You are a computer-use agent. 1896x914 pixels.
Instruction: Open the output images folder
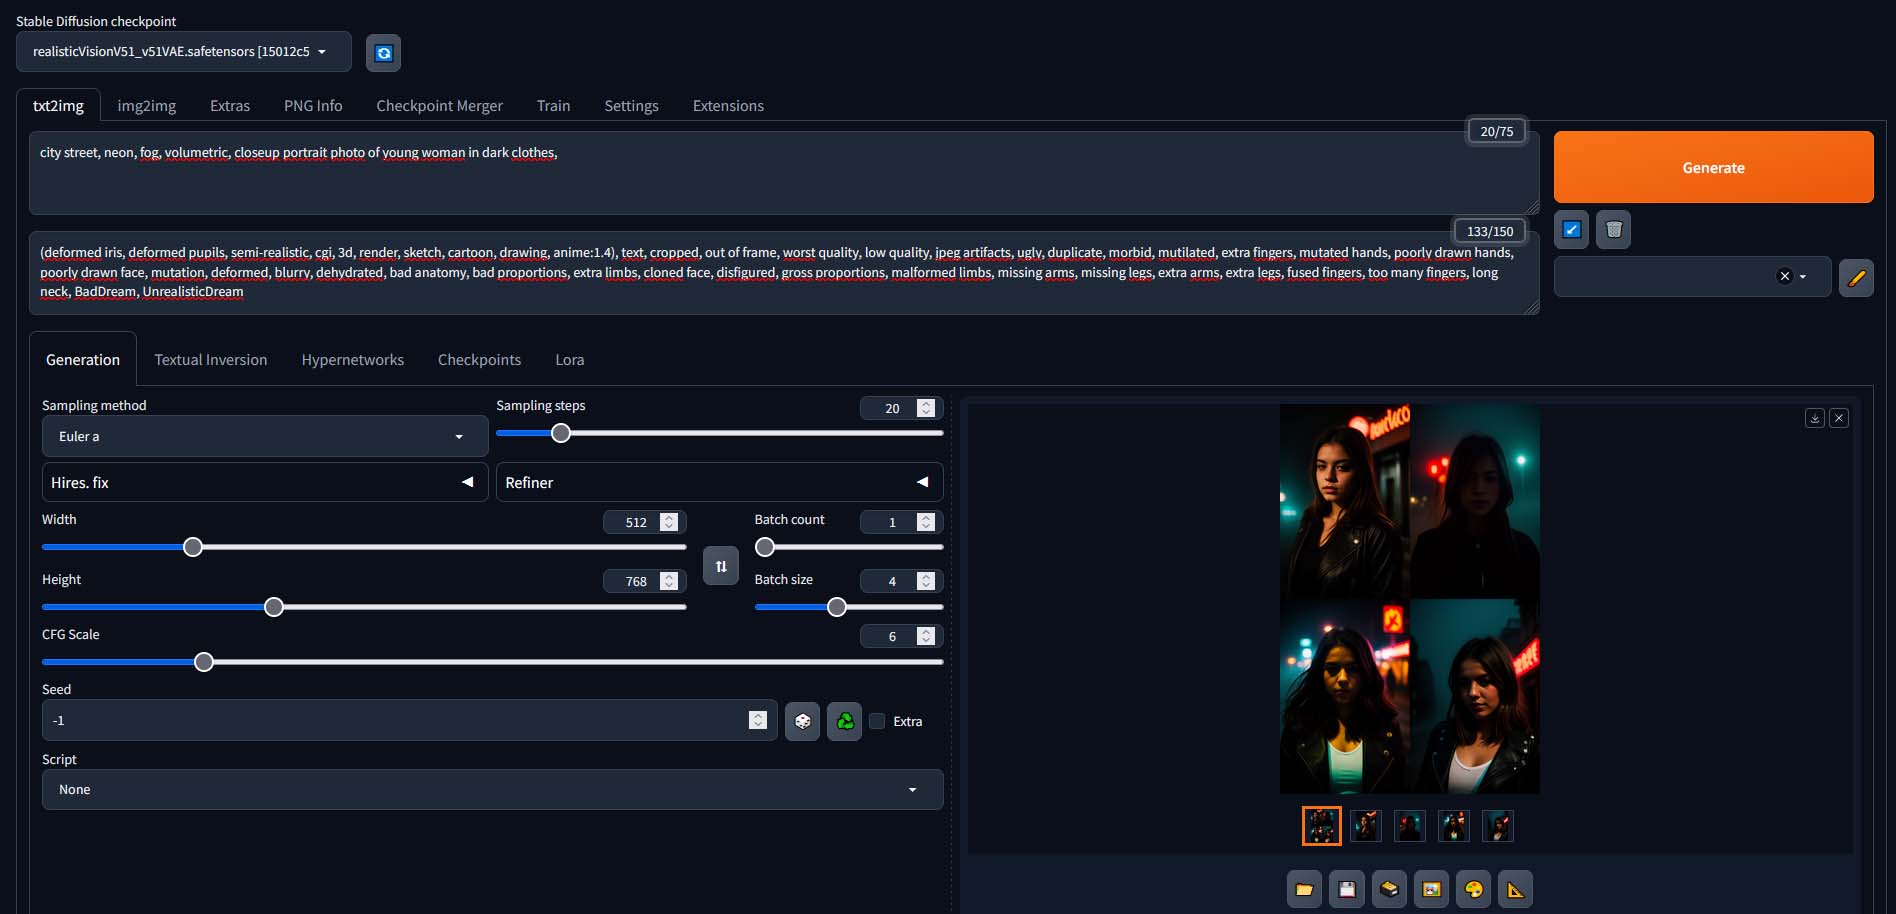coord(1304,889)
